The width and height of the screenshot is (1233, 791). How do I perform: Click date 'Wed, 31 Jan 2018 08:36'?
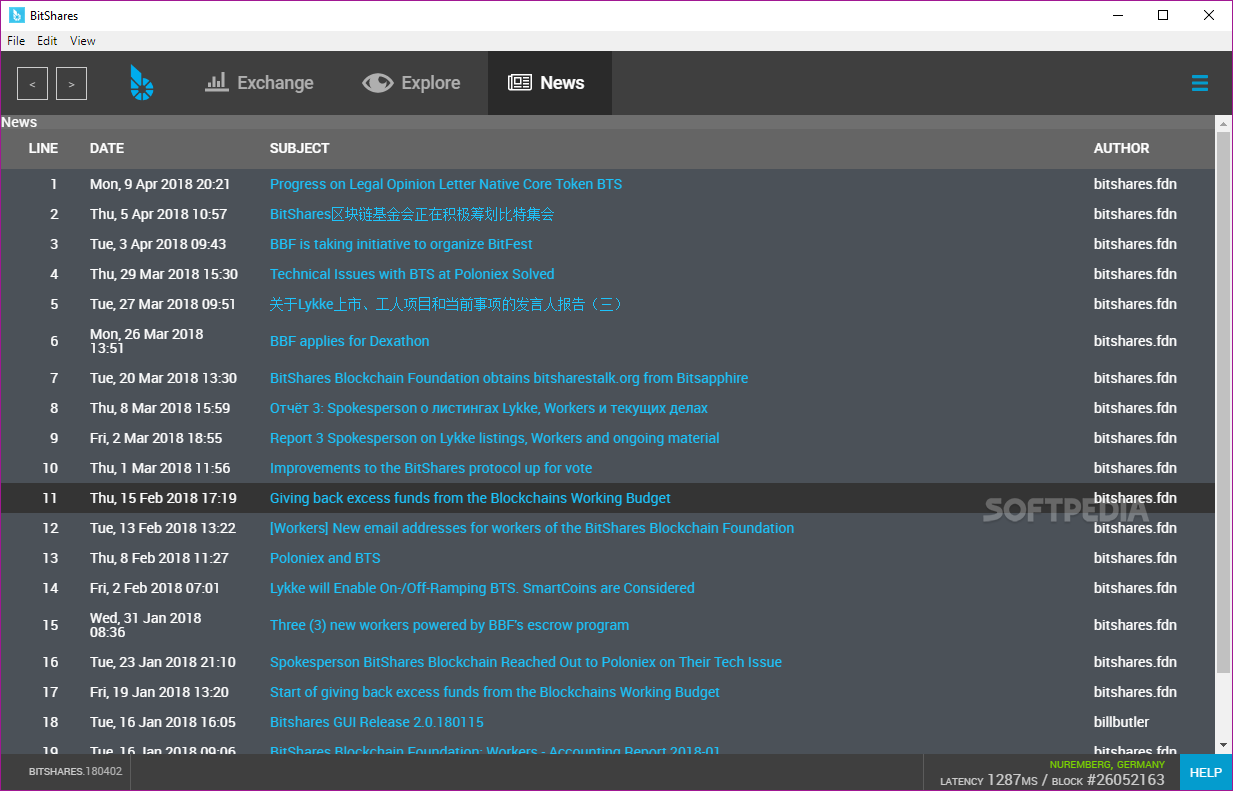coord(146,625)
